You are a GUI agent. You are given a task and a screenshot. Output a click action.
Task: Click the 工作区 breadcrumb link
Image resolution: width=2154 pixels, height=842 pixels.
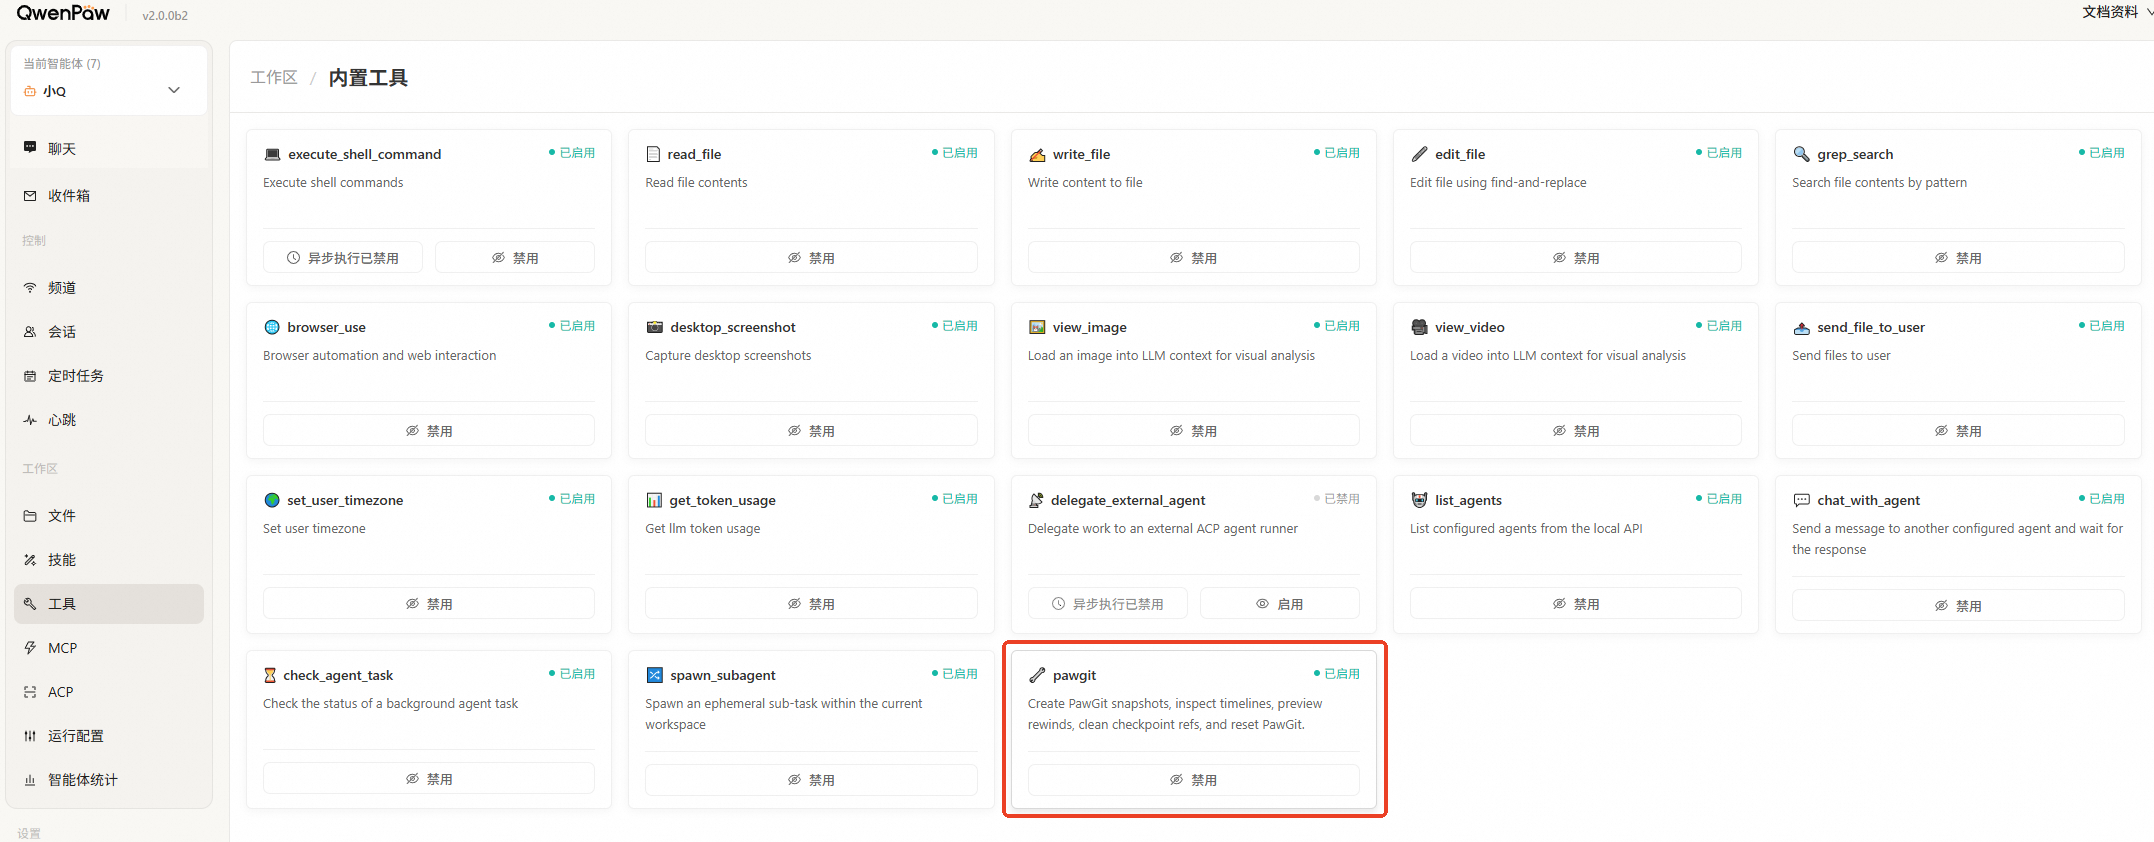click(x=274, y=77)
